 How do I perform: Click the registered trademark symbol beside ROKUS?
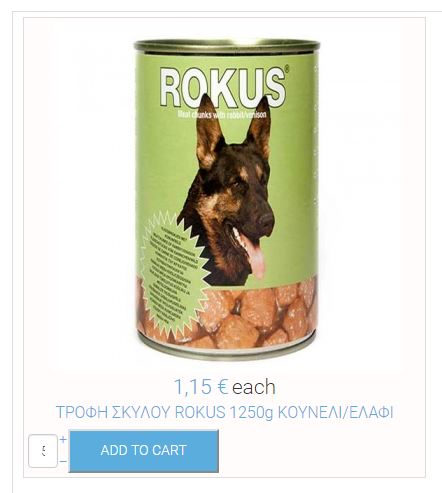[x=287, y=70]
